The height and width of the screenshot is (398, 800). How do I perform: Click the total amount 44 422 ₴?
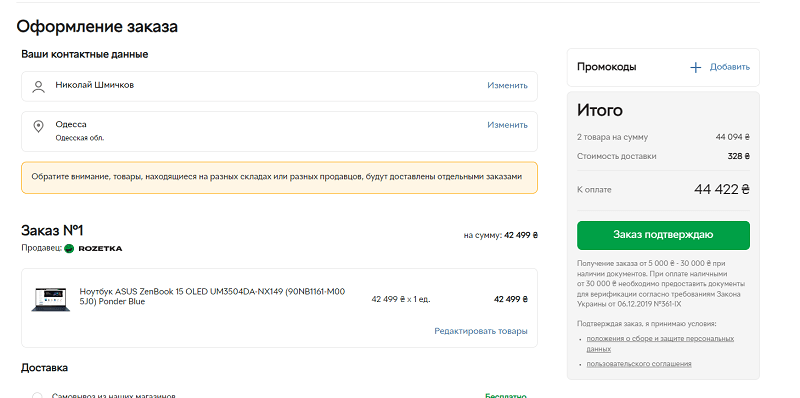[x=721, y=190]
